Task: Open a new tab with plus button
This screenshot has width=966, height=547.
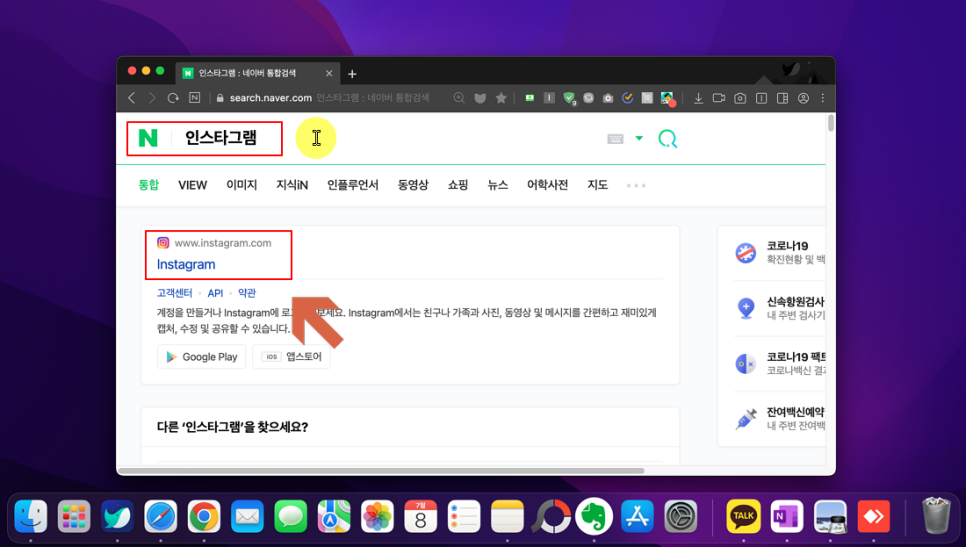Action: pyautogui.click(x=352, y=74)
